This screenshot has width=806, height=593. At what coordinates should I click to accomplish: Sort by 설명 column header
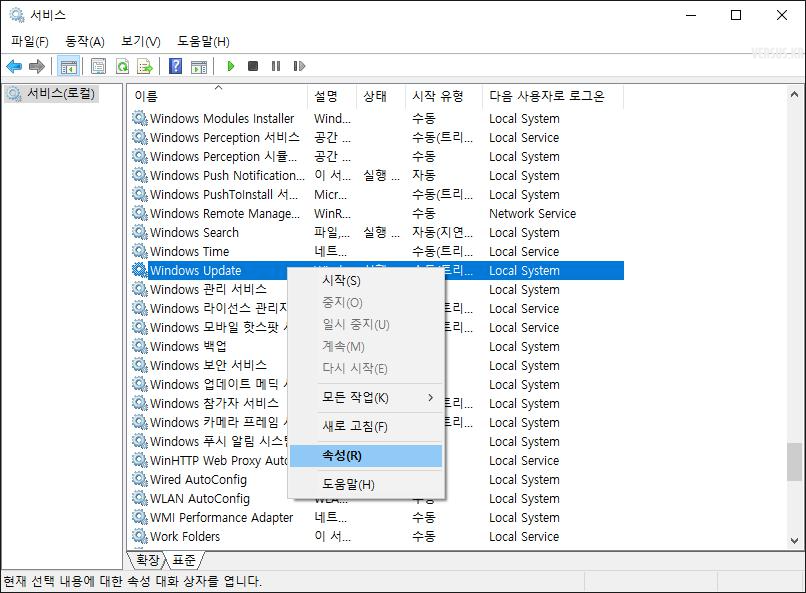pos(333,96)
